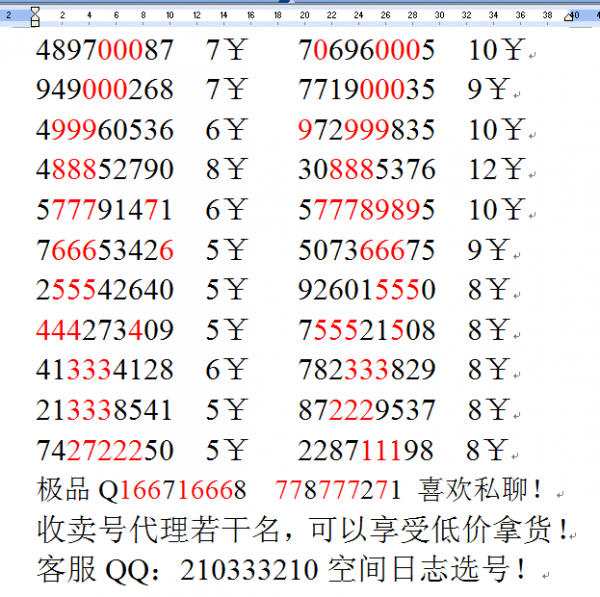The width and height of the screenshot is (600, 597).
Task: Click the premium number 778777271
Action: (338, 490)
